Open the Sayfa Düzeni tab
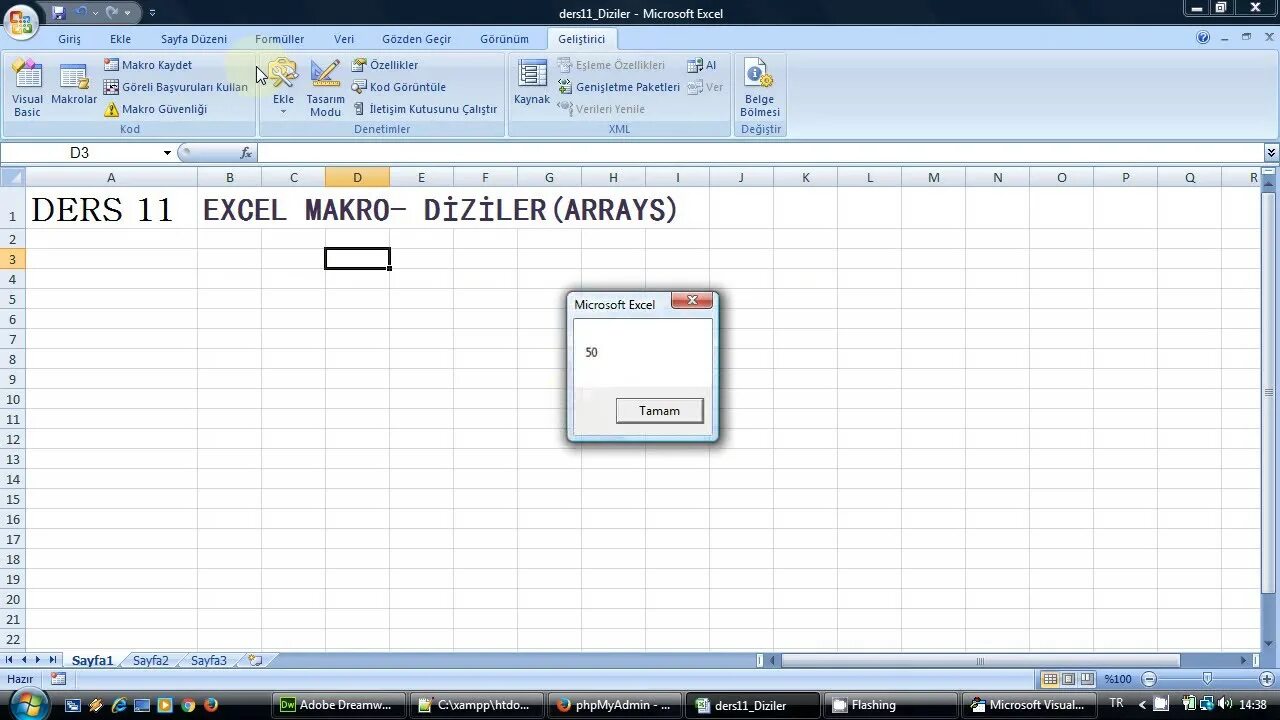Image resolution: width=1280 pixels, height=720 pixels. [194, 39]
